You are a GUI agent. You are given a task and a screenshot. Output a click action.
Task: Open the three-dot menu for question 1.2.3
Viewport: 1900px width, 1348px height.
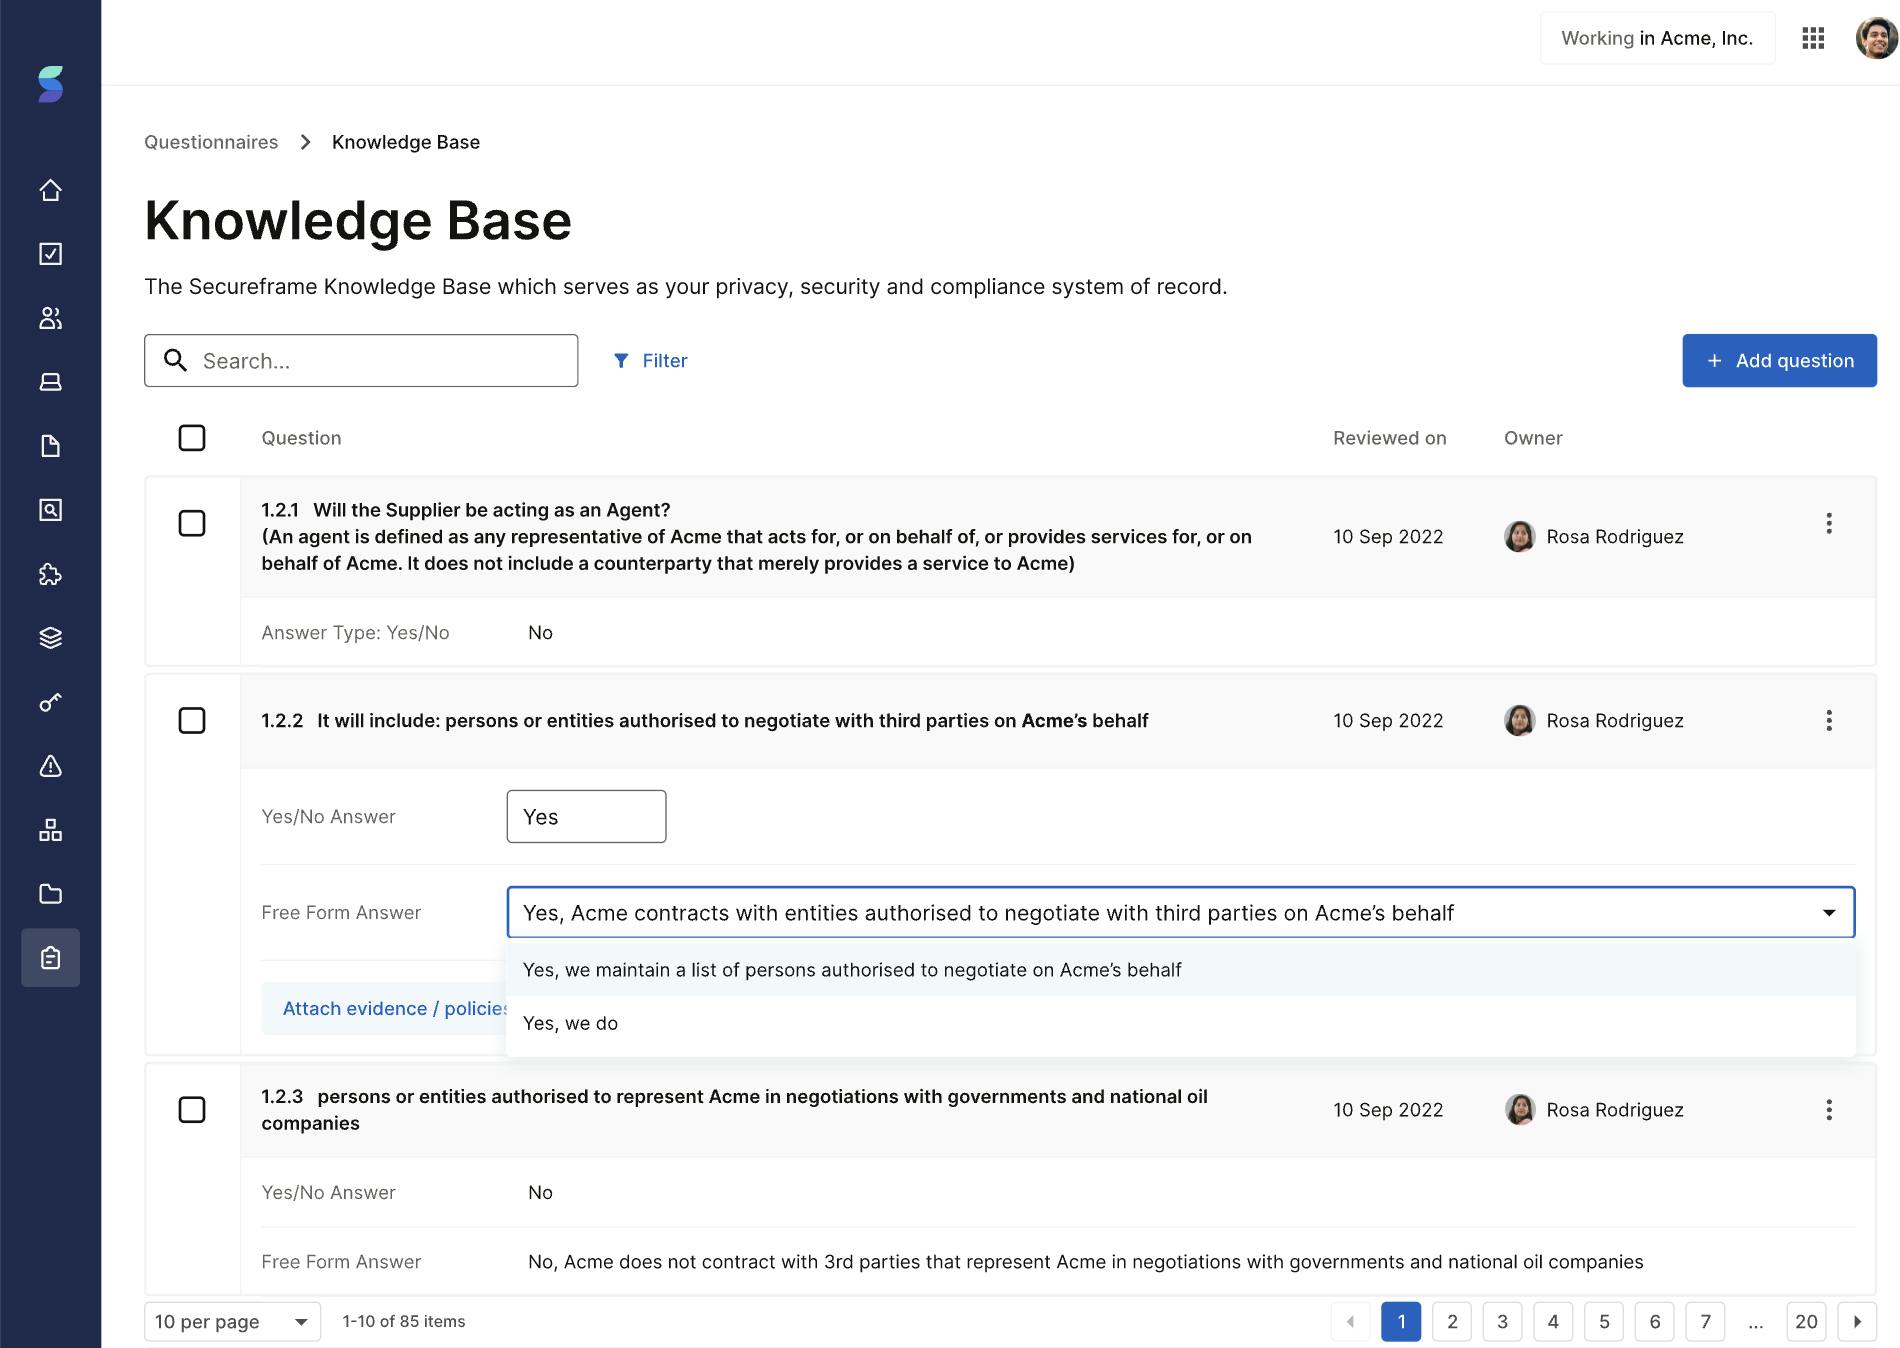(x=1829, y=1109)
